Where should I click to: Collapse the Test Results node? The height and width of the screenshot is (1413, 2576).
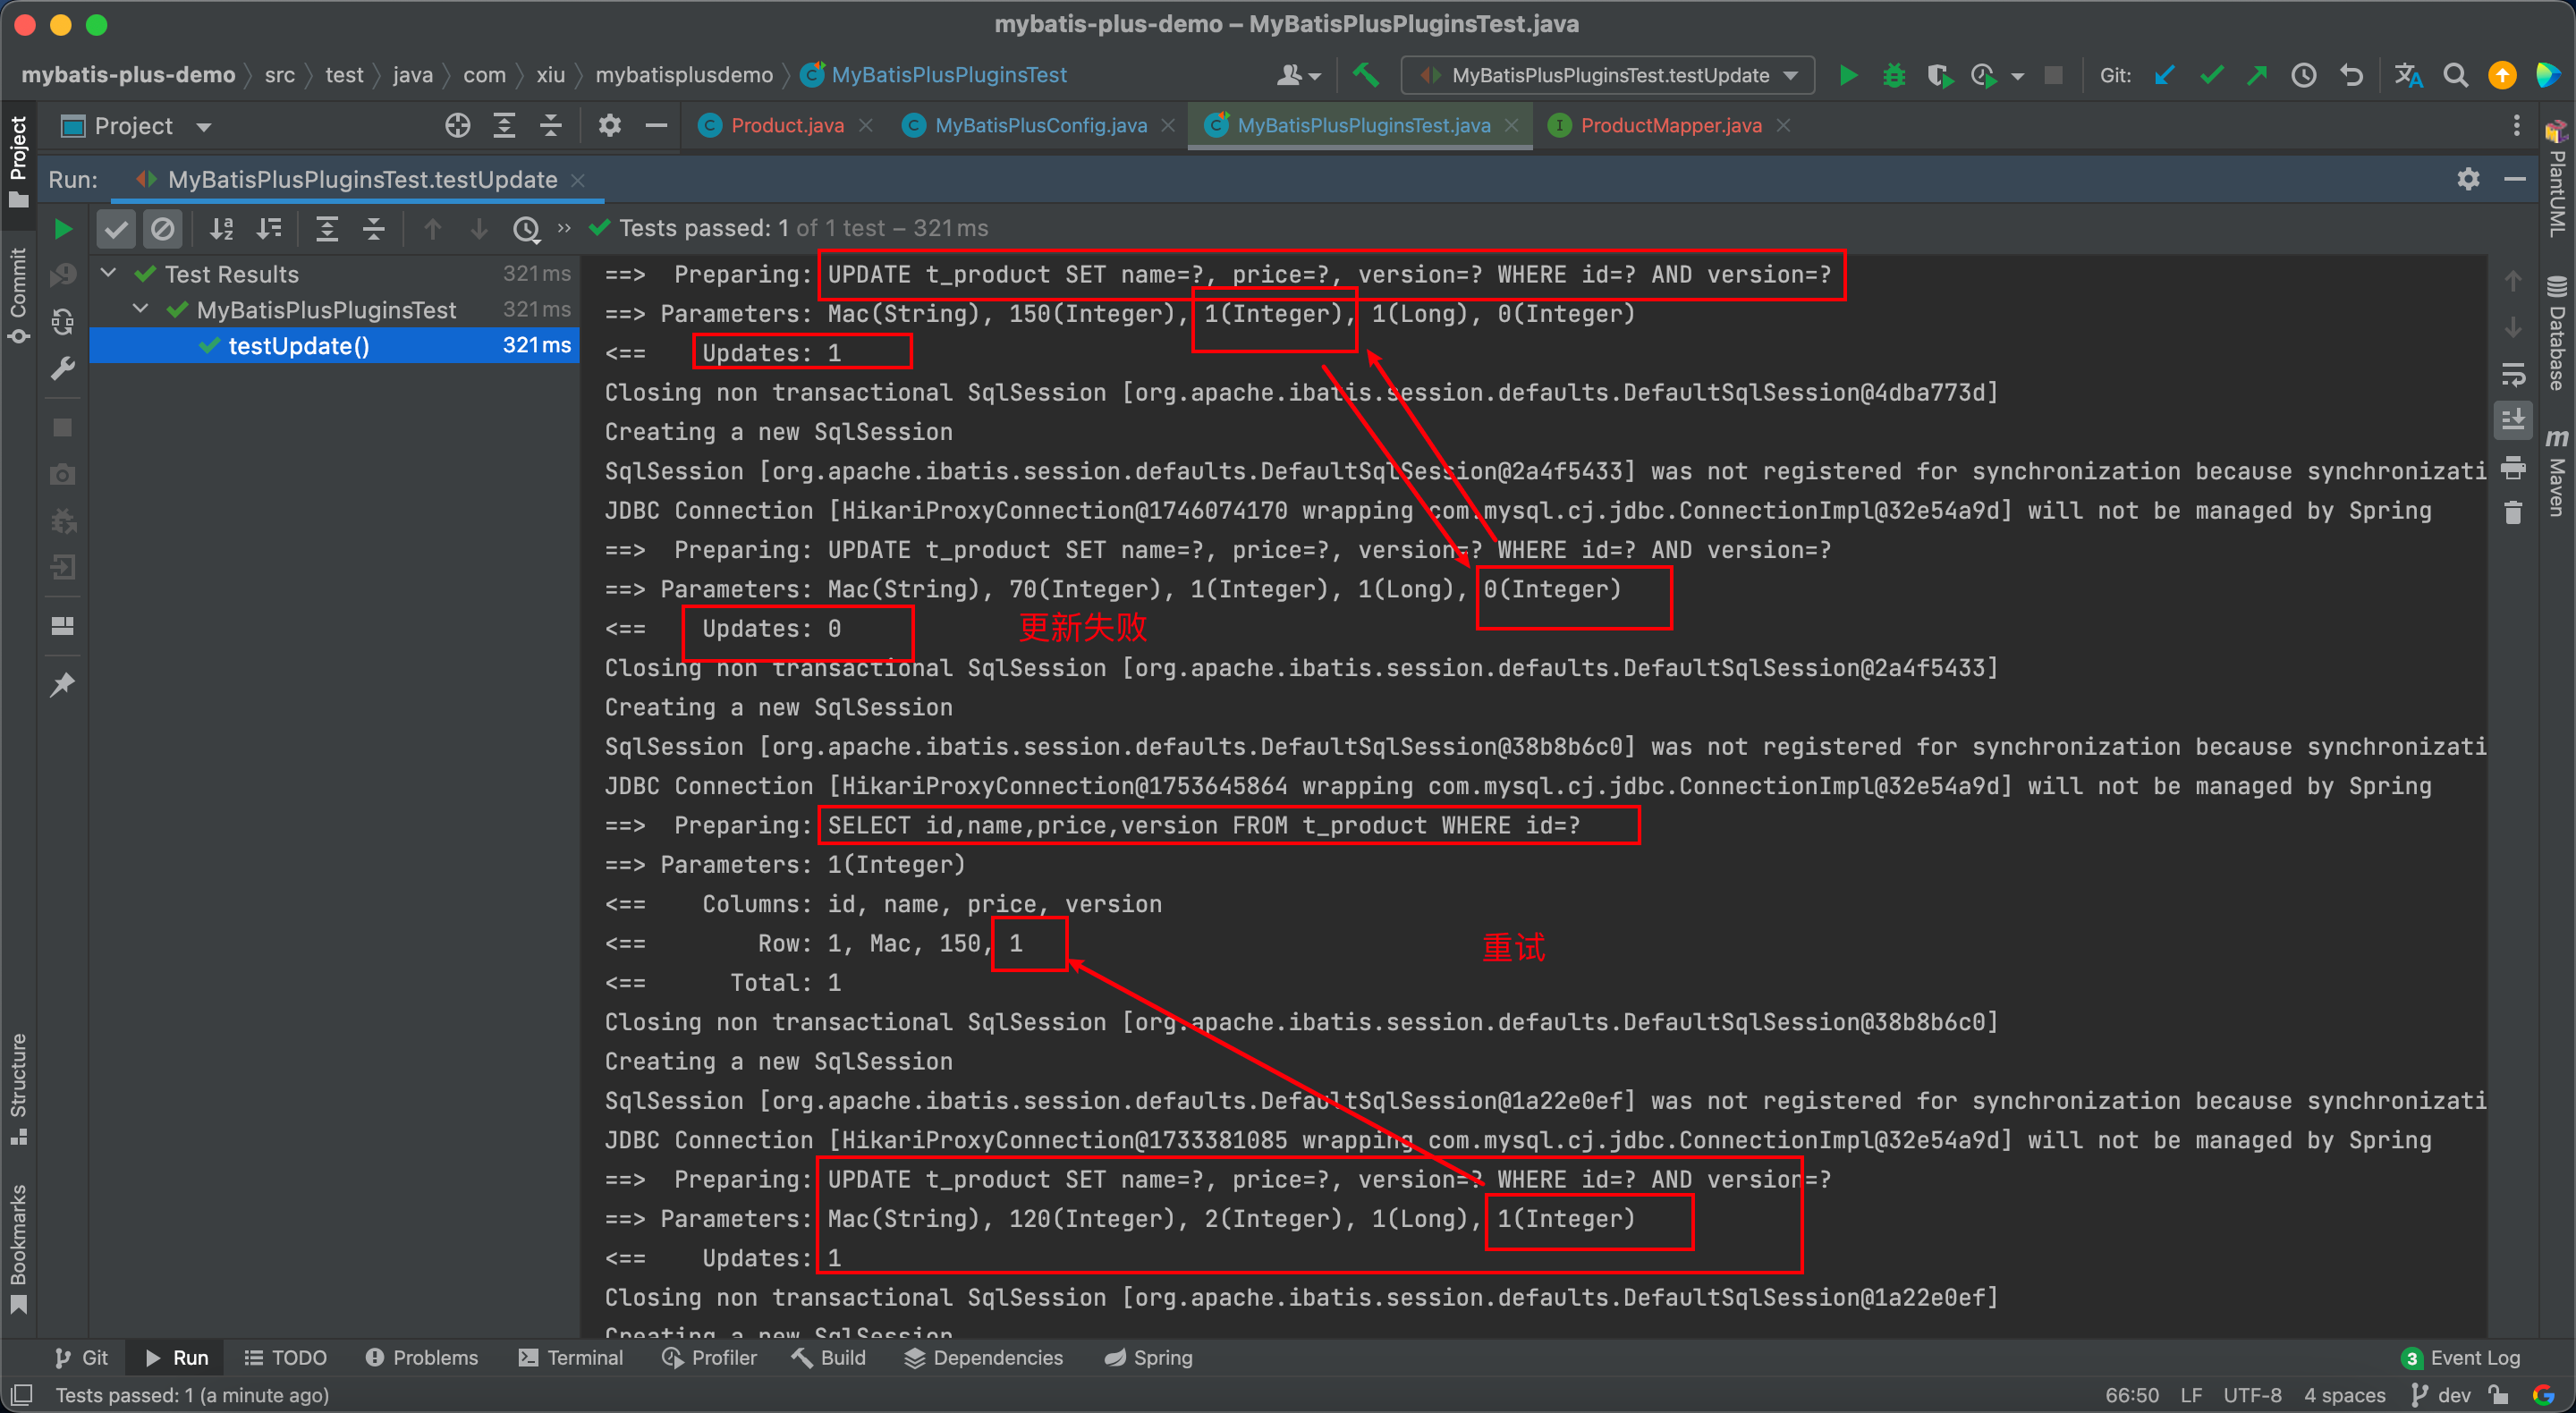[x=109, y=274]
